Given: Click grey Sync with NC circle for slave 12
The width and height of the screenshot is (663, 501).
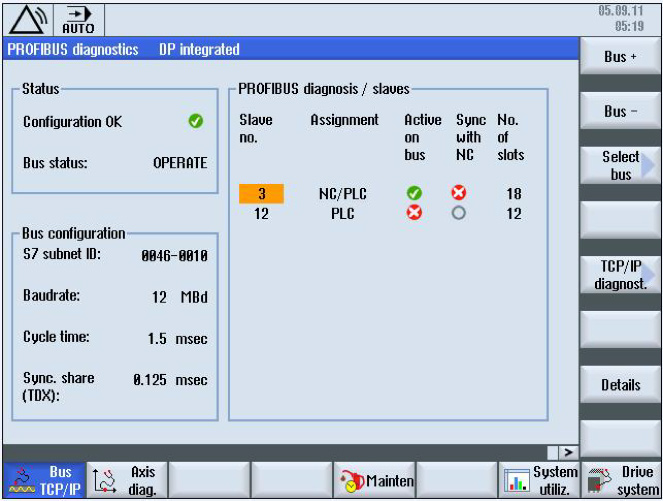Looking at the screenshot, I should coord(459,213).
